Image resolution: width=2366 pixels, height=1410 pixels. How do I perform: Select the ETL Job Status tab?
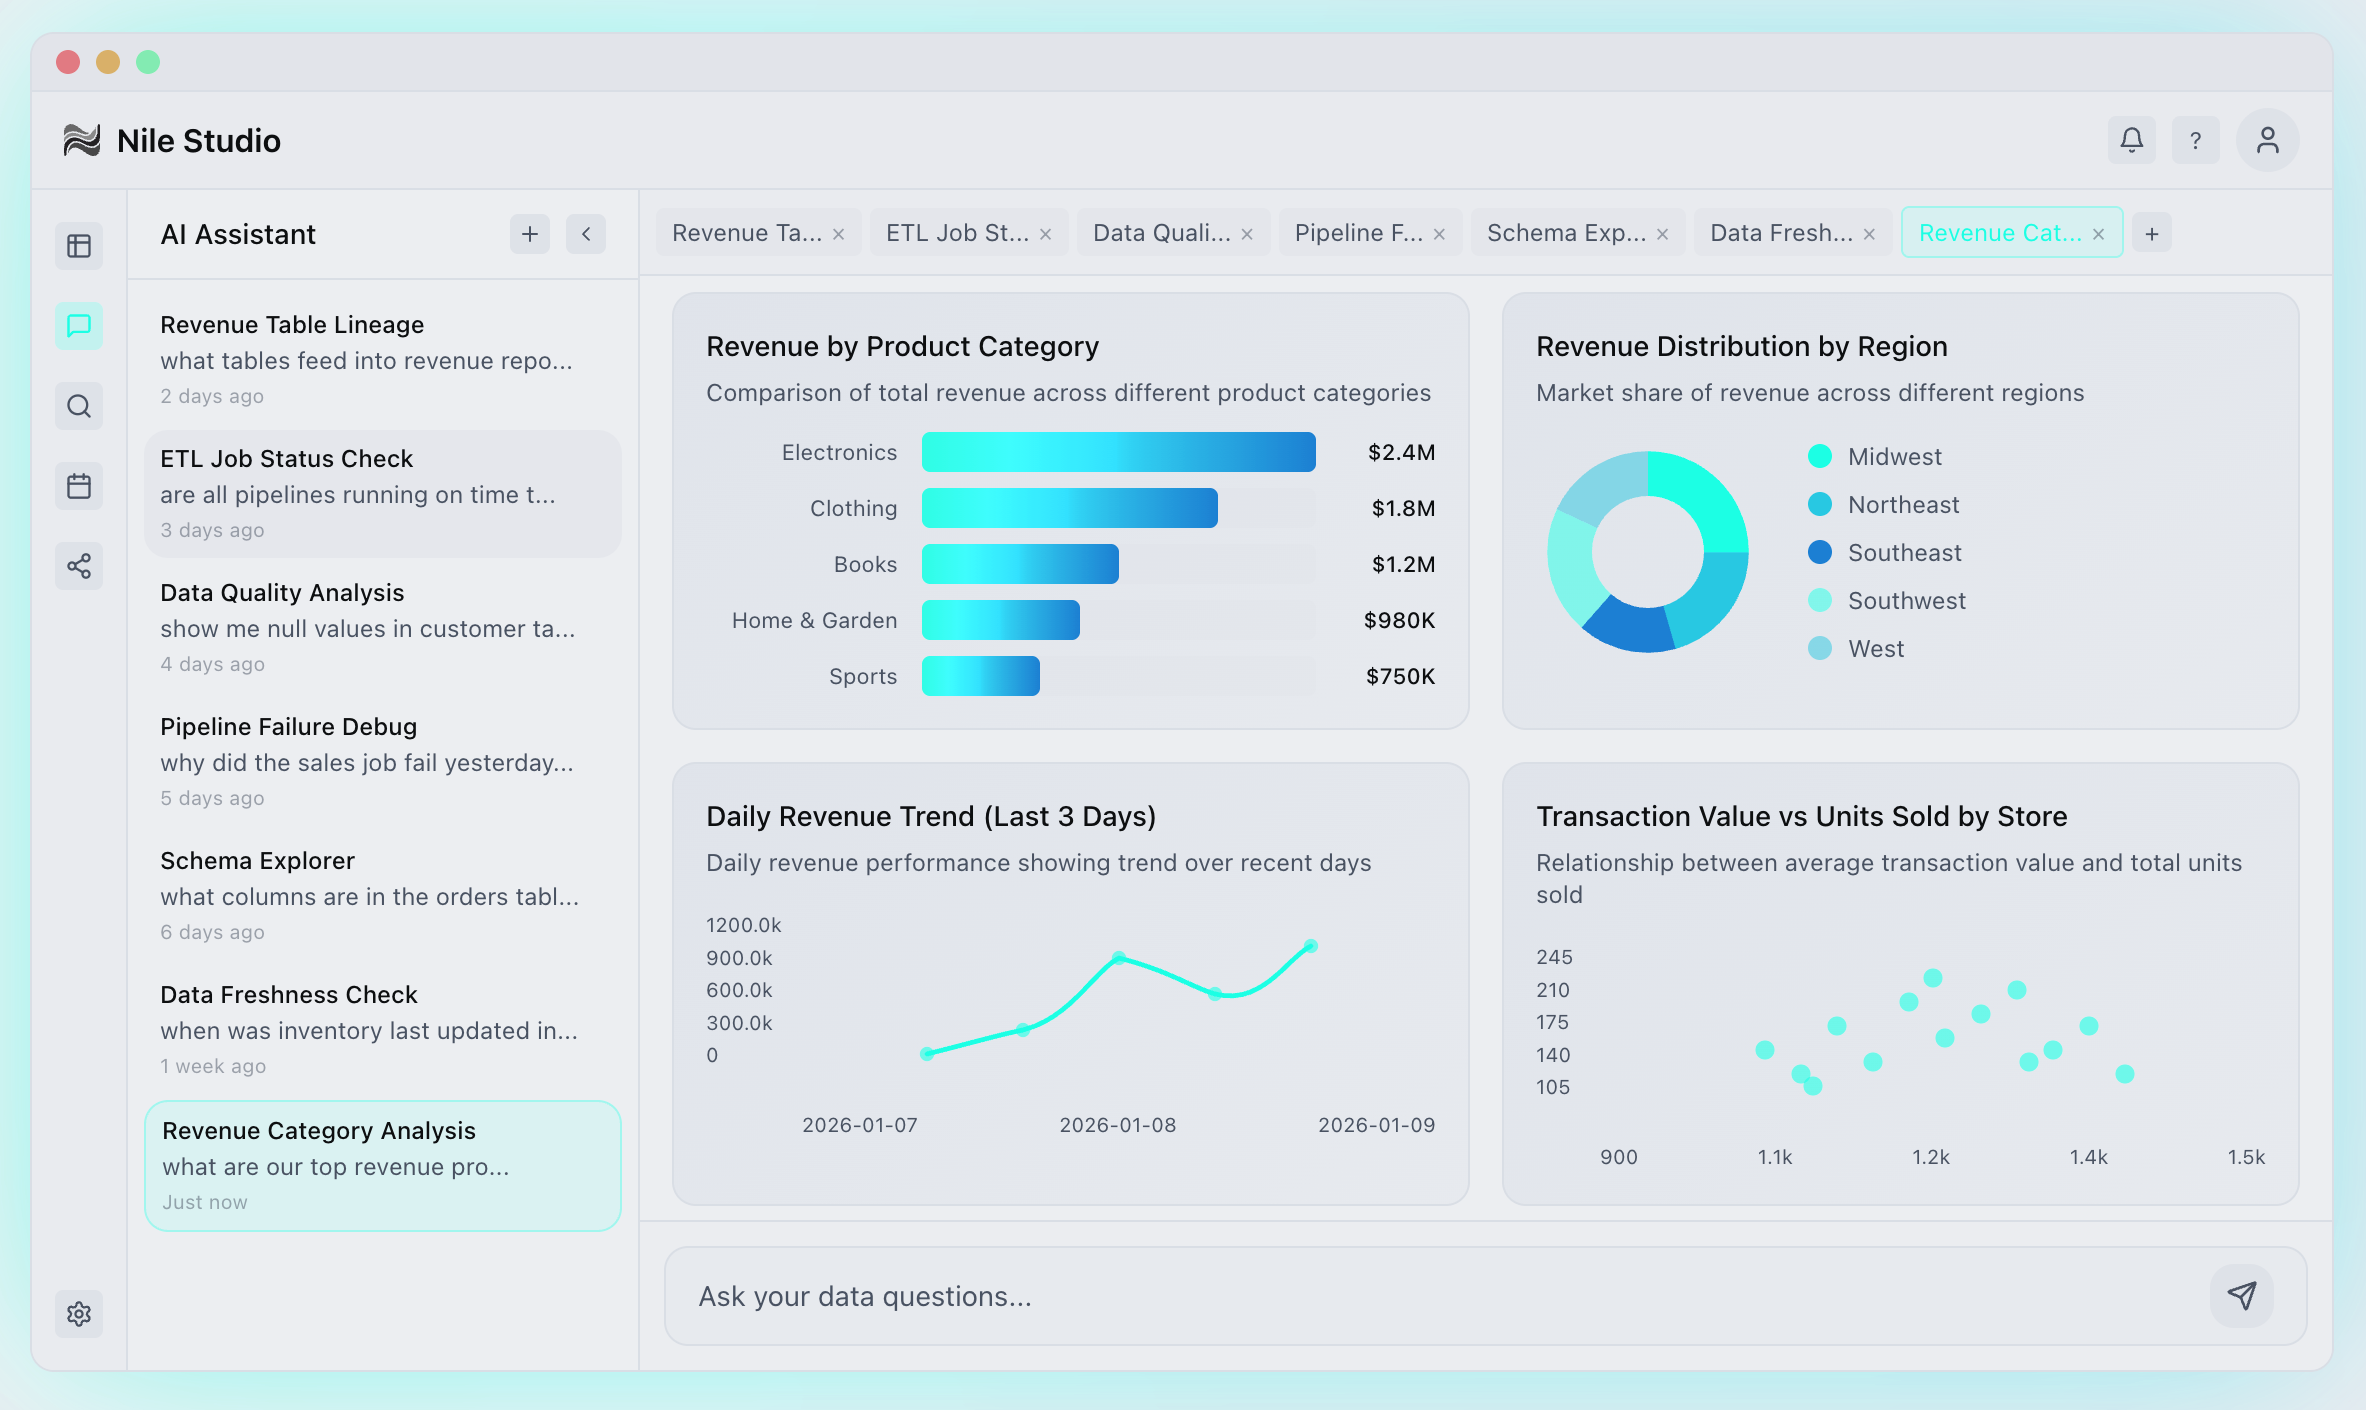956,232
